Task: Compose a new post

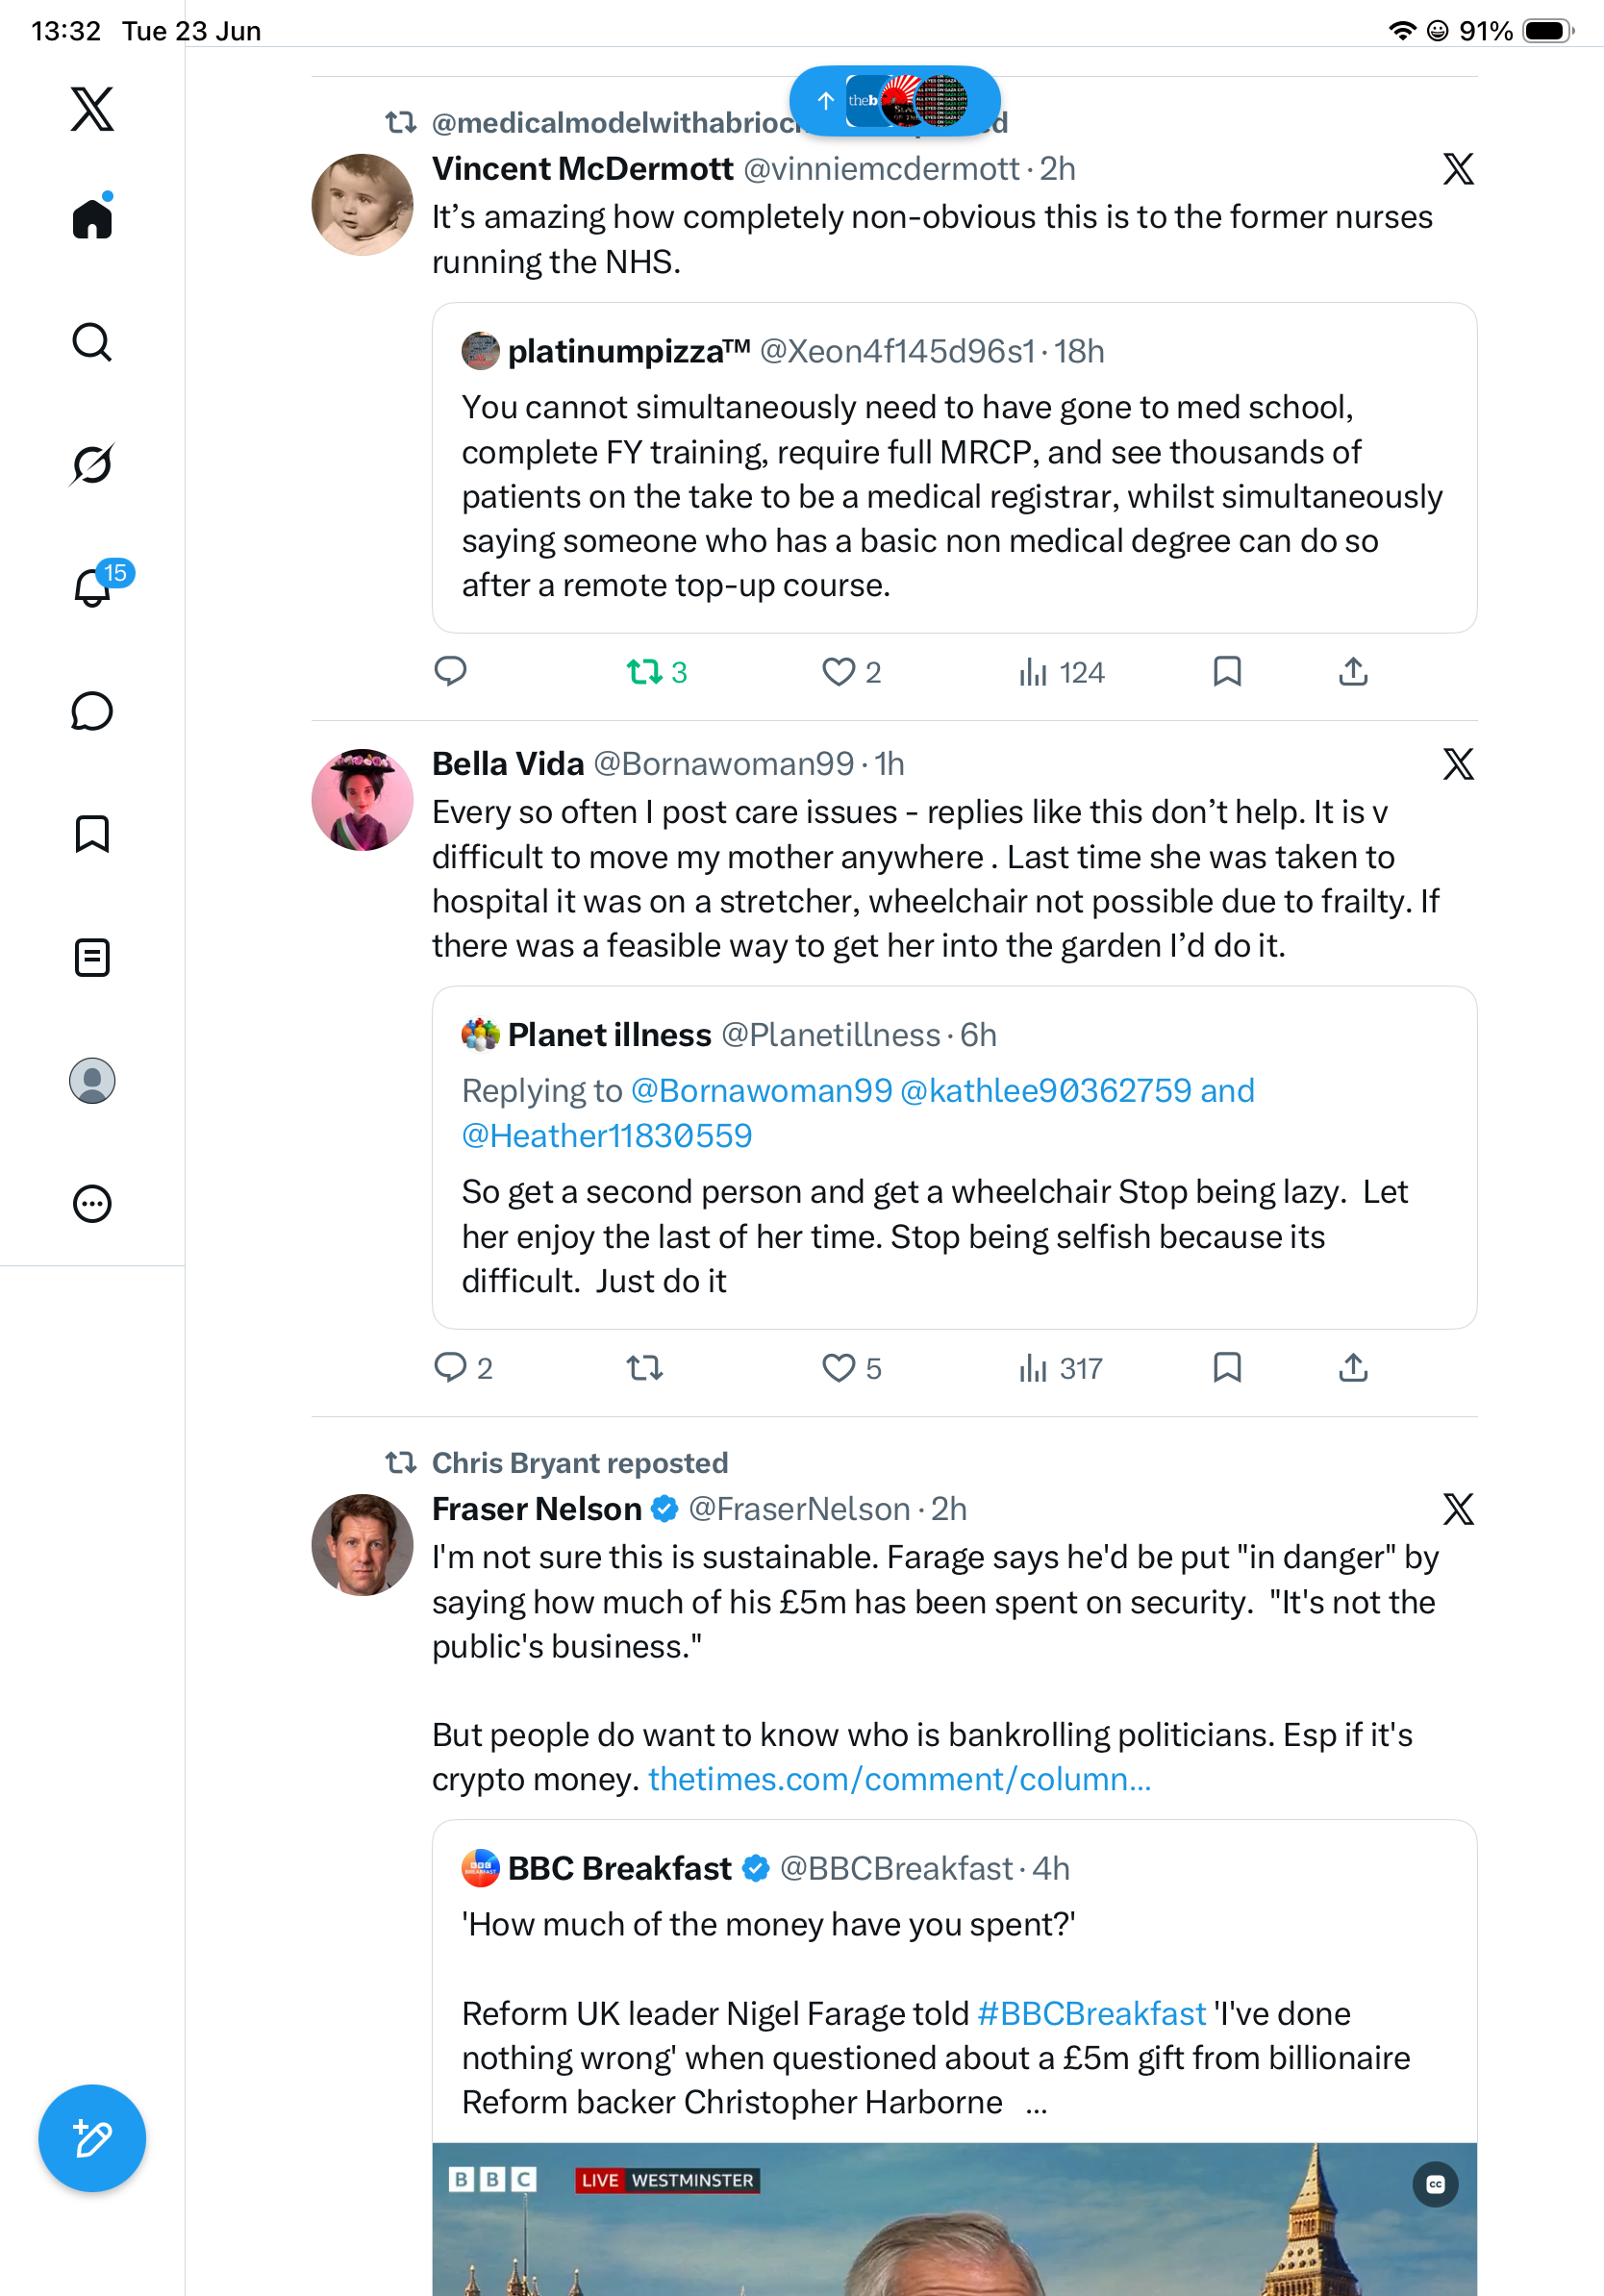Action: tap(92, 2138)
